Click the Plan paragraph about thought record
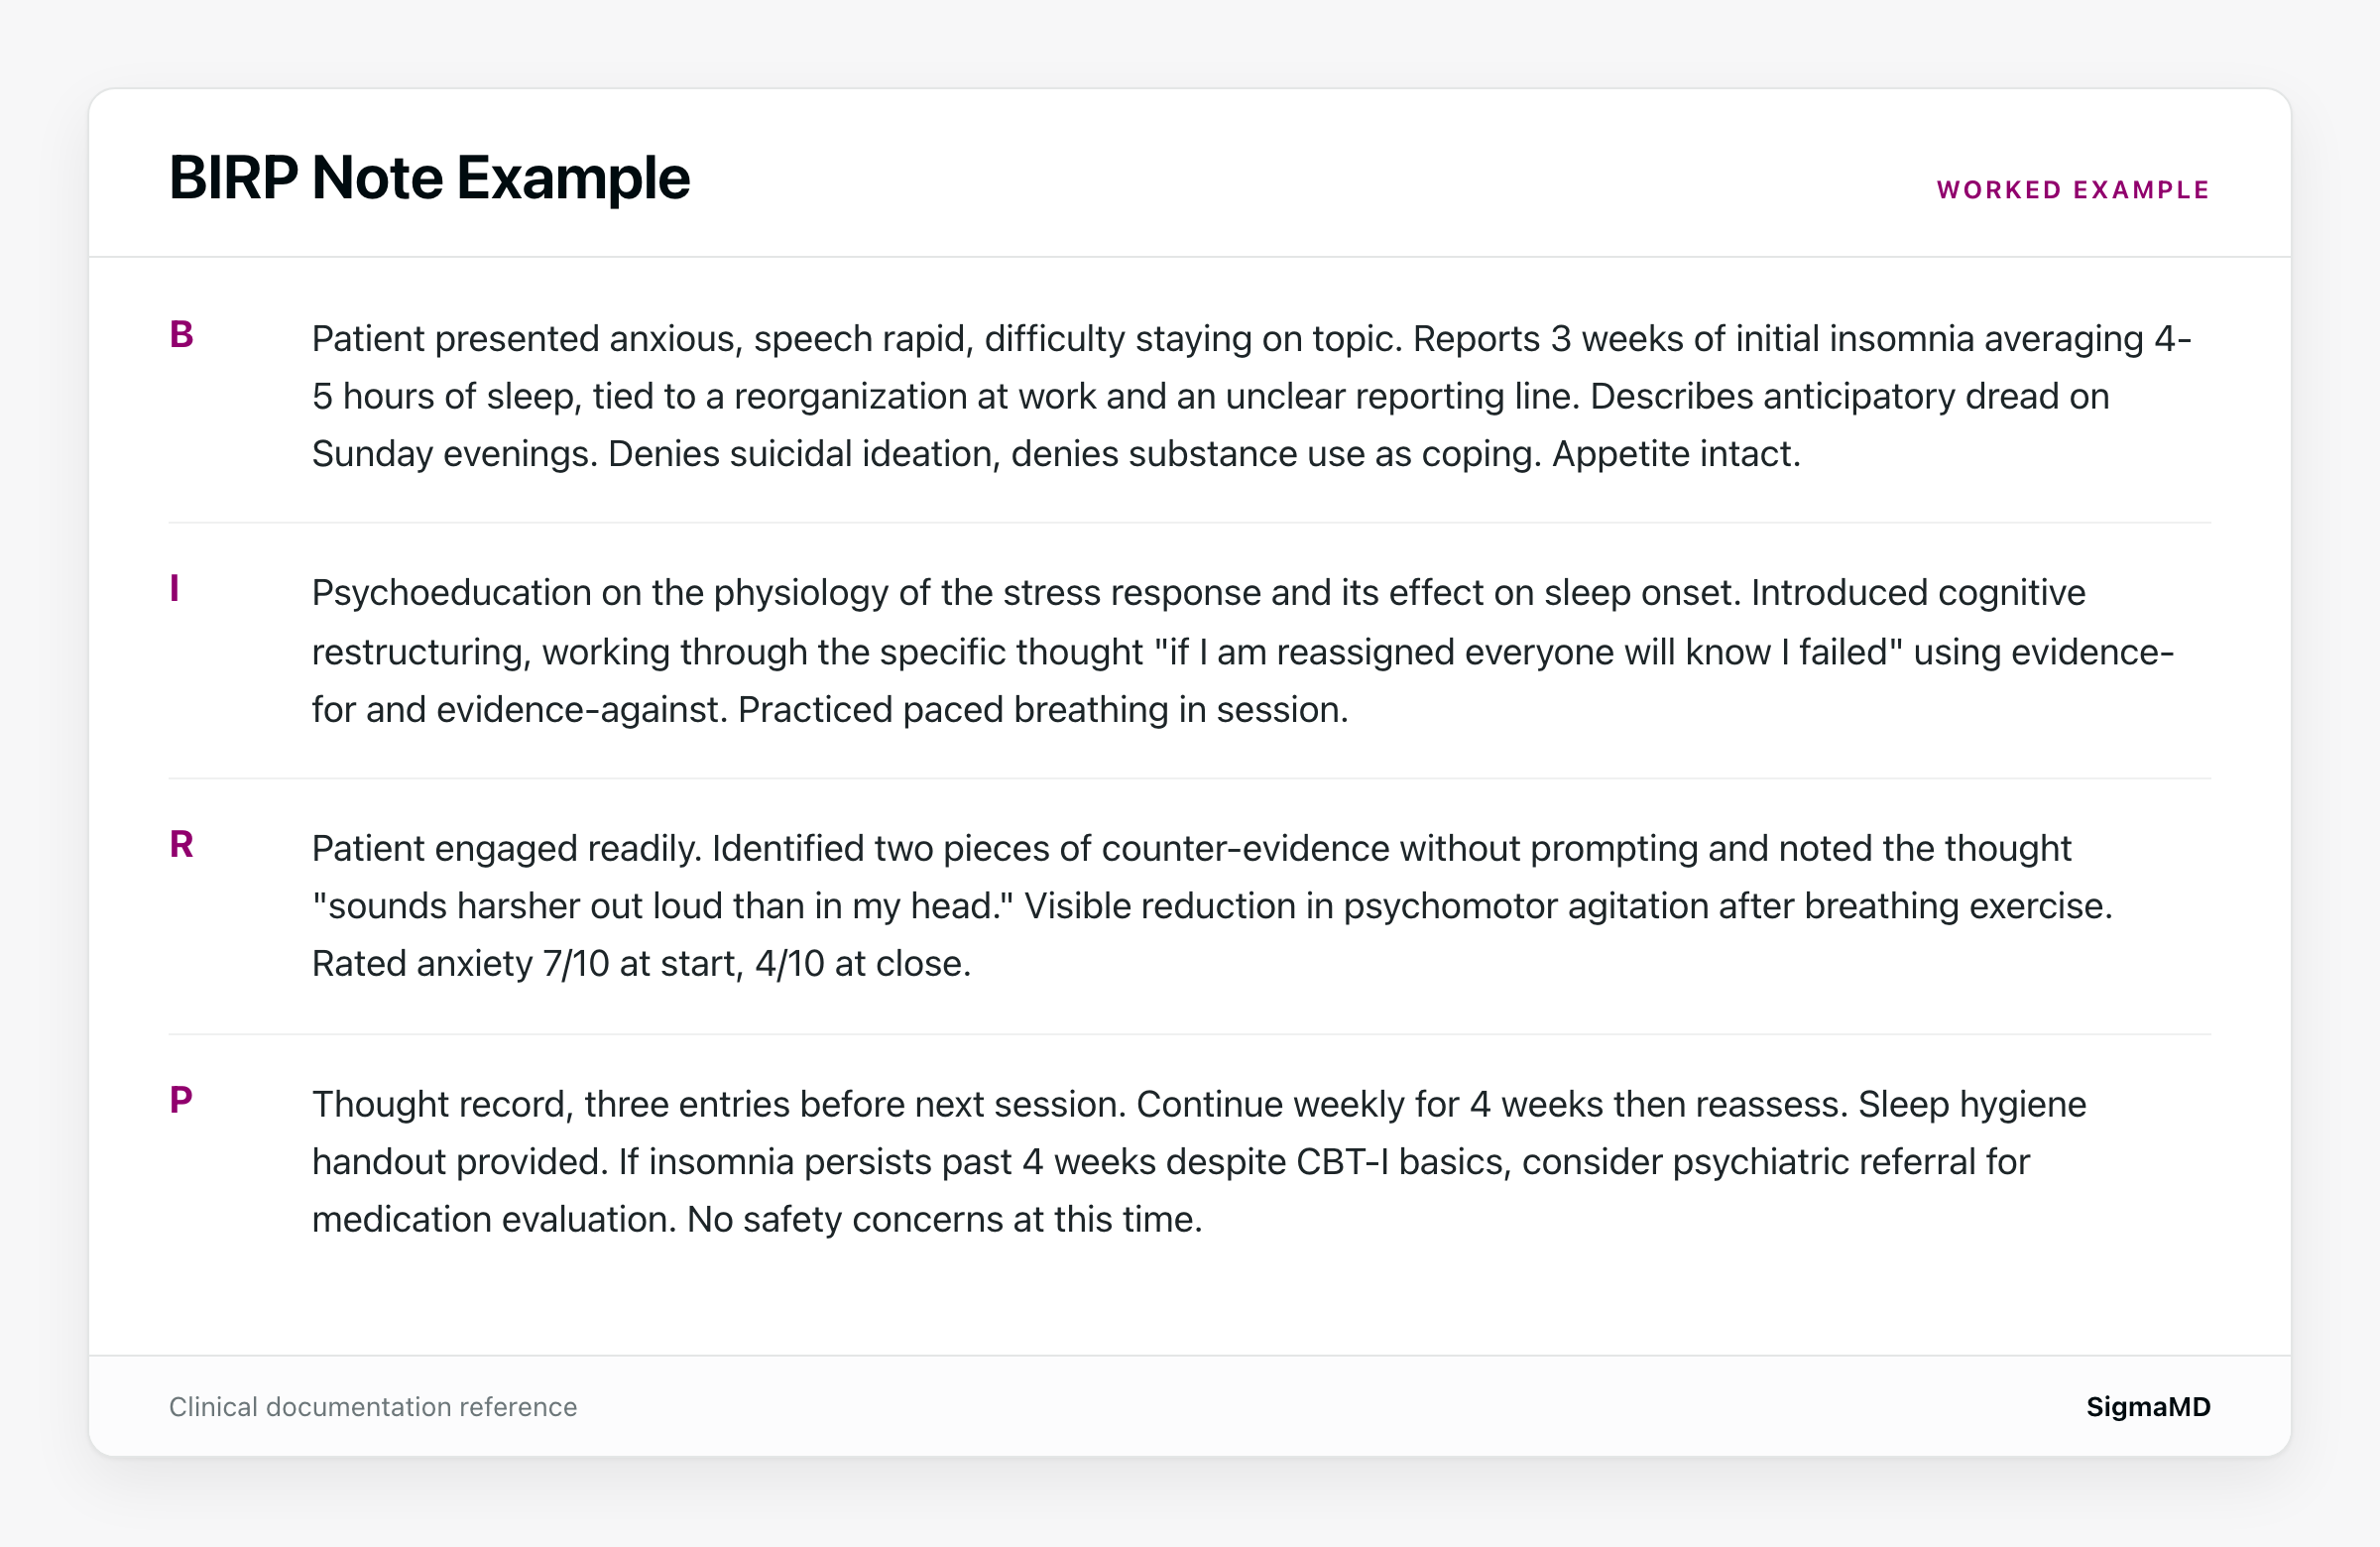Image resolution: width=2380 pixels, height=1547 pixels. click(1199, 1161)
